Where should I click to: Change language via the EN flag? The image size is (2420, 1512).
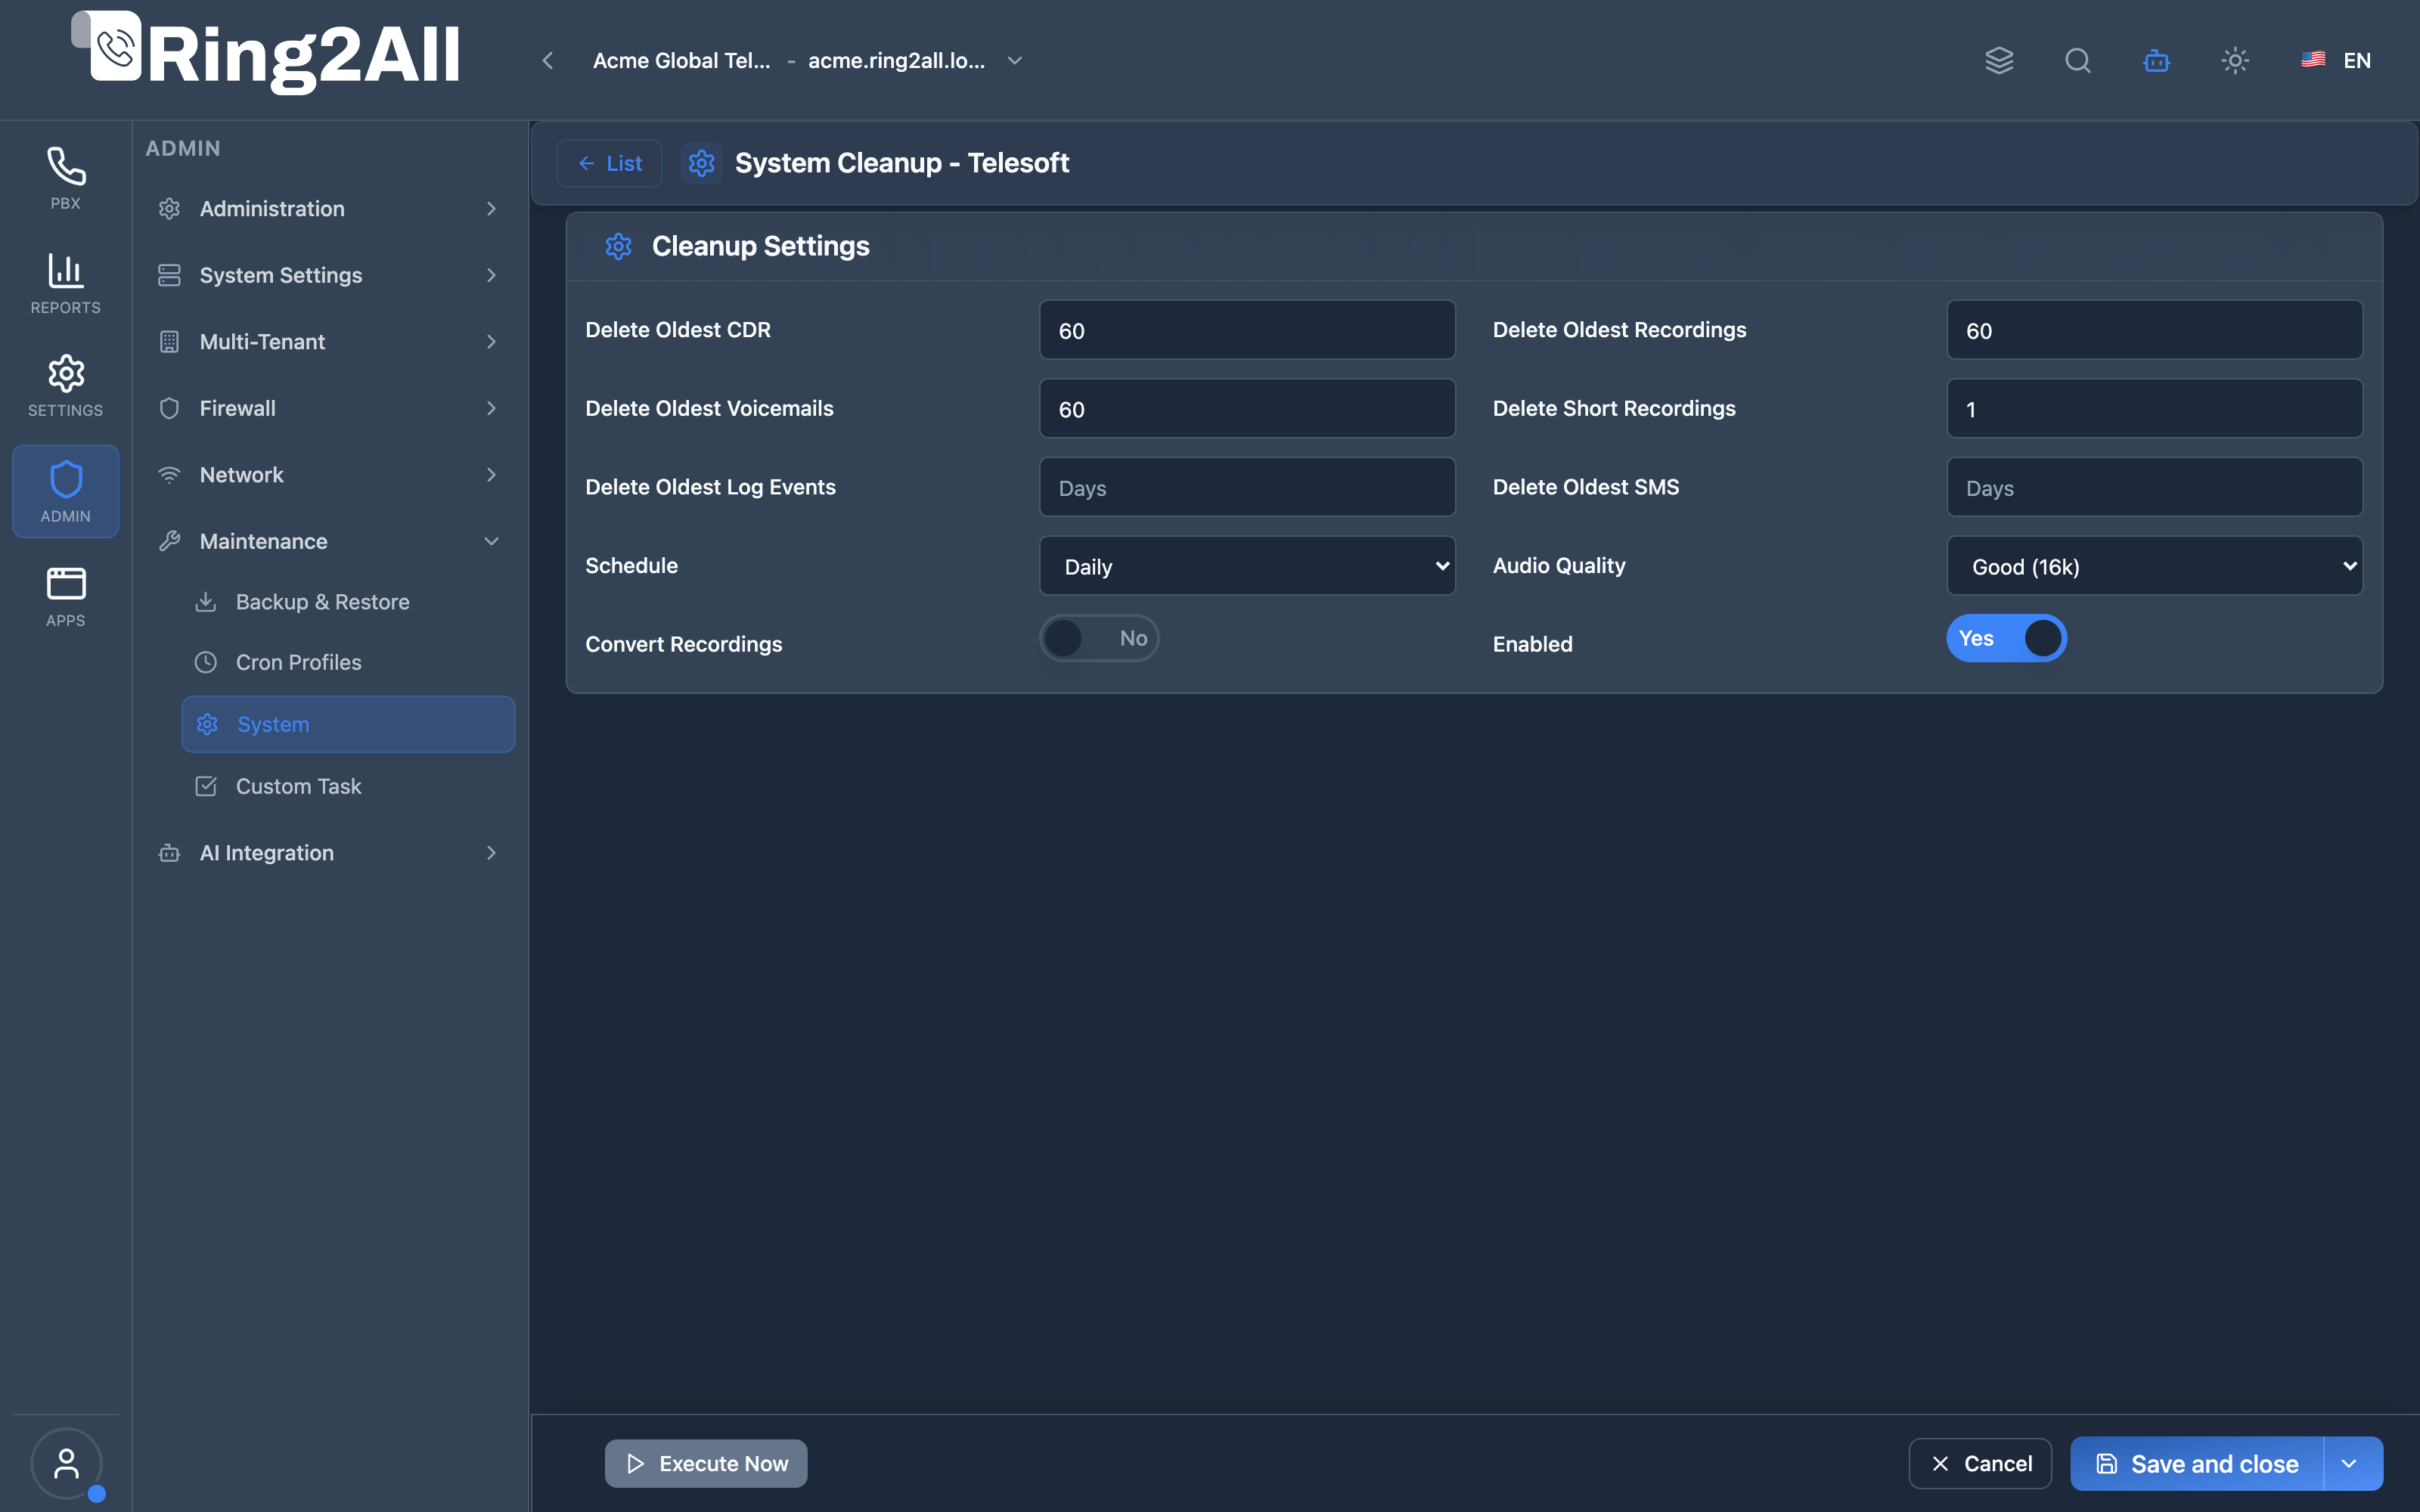(x=2336, y=61)
